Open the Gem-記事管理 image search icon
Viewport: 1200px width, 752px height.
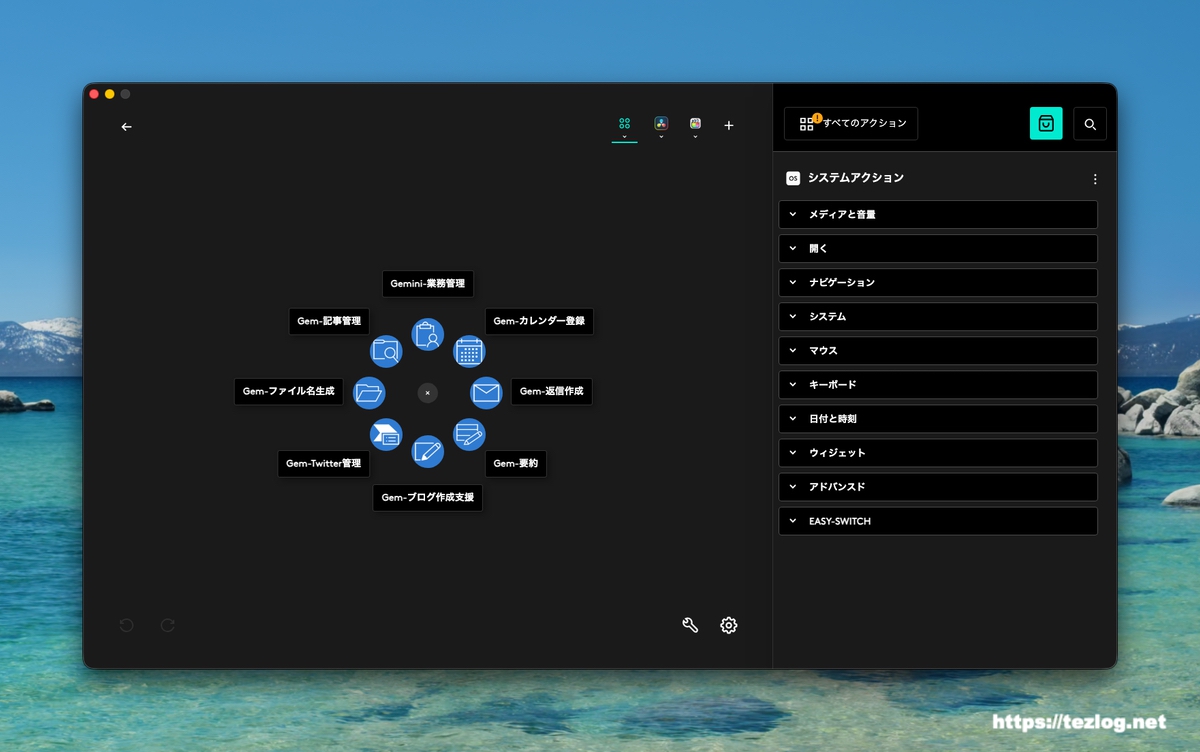tap(386, 352)
